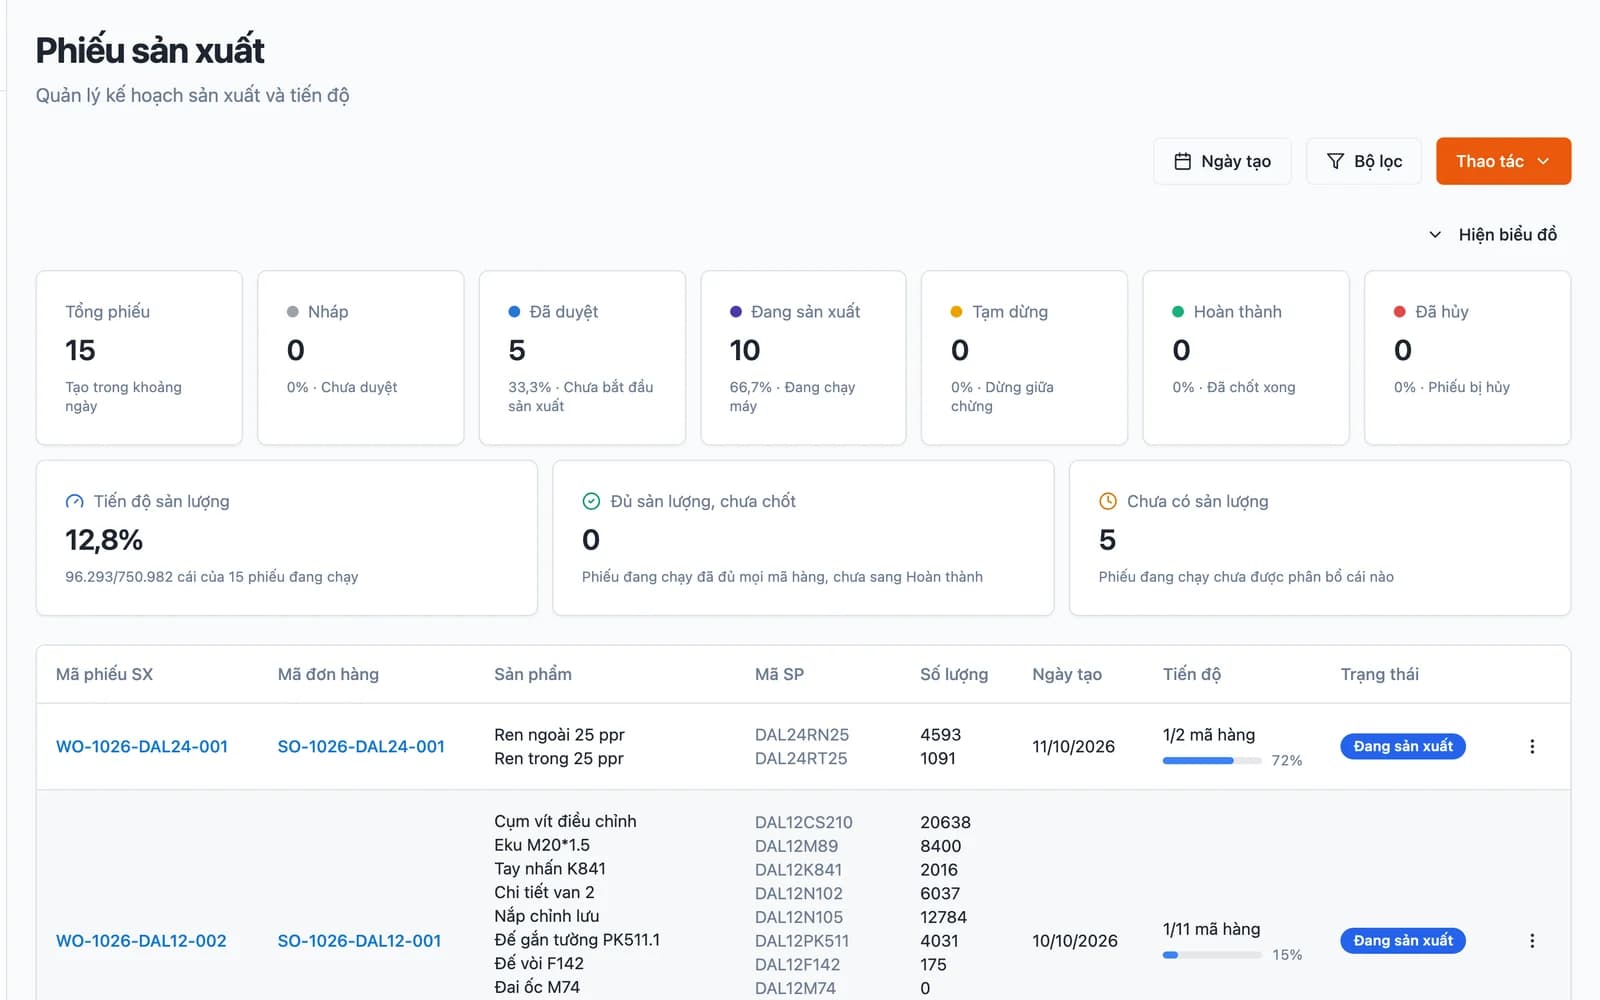This screenshot has height=1000, width=1600.
Task: Select the Nháp status card
Action: click(x=361, y=357)
